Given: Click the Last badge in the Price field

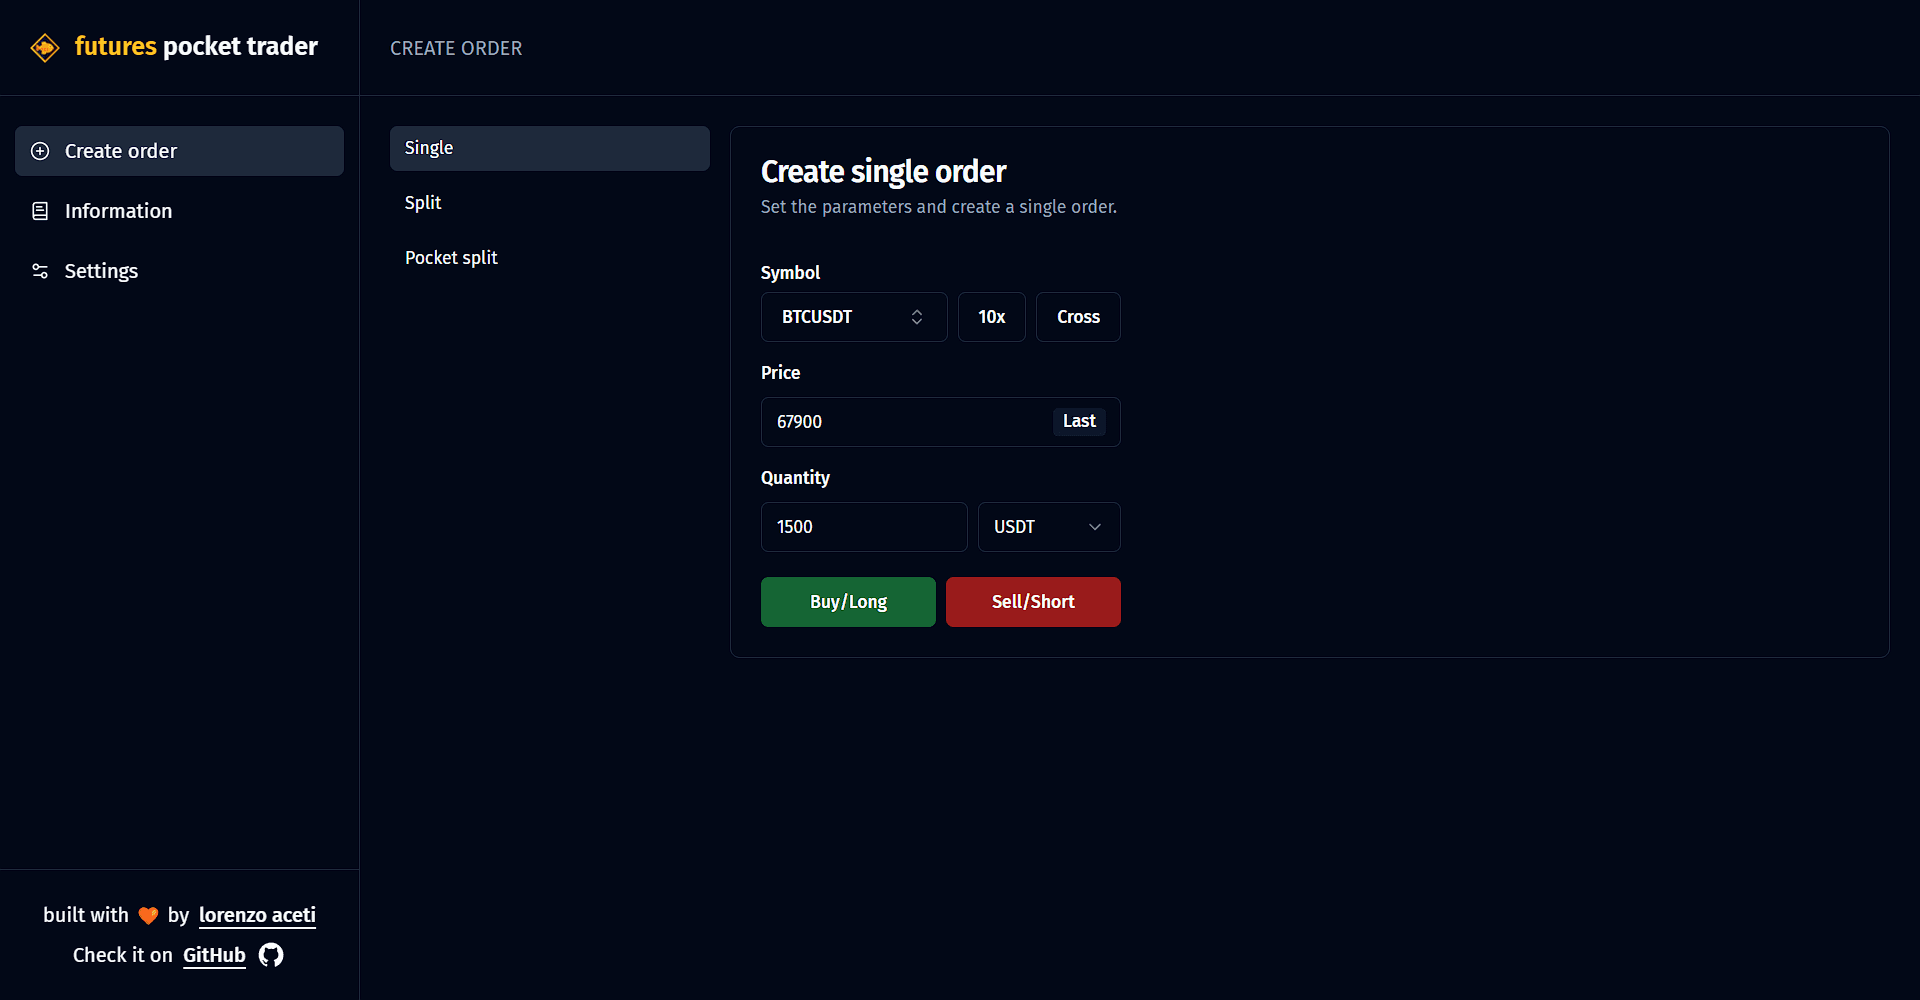Looking at the screenshot, I should tap(1079, 421).
